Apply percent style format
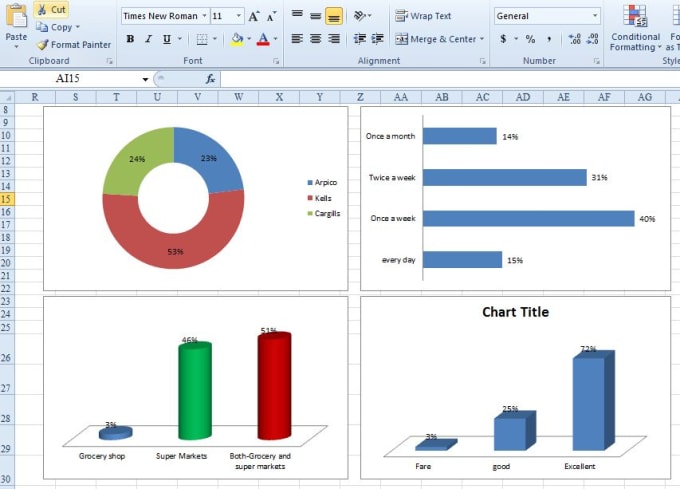The width and height of the screenshot is (680, 489). click(x=530, y=39)
